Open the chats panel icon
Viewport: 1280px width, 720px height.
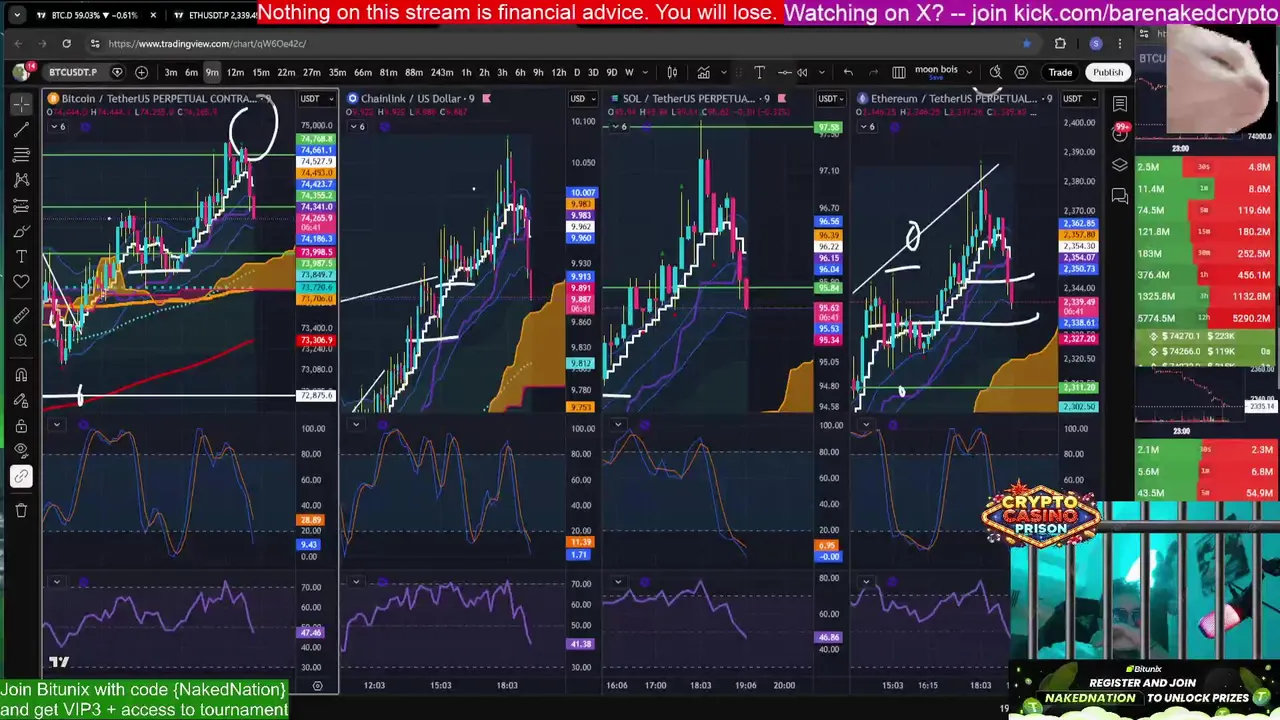[1120, 196]
